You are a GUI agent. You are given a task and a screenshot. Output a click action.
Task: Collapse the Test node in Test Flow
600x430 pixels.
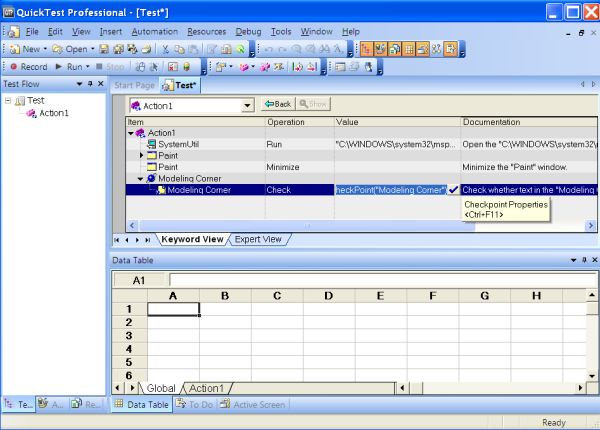coord(8,101)
